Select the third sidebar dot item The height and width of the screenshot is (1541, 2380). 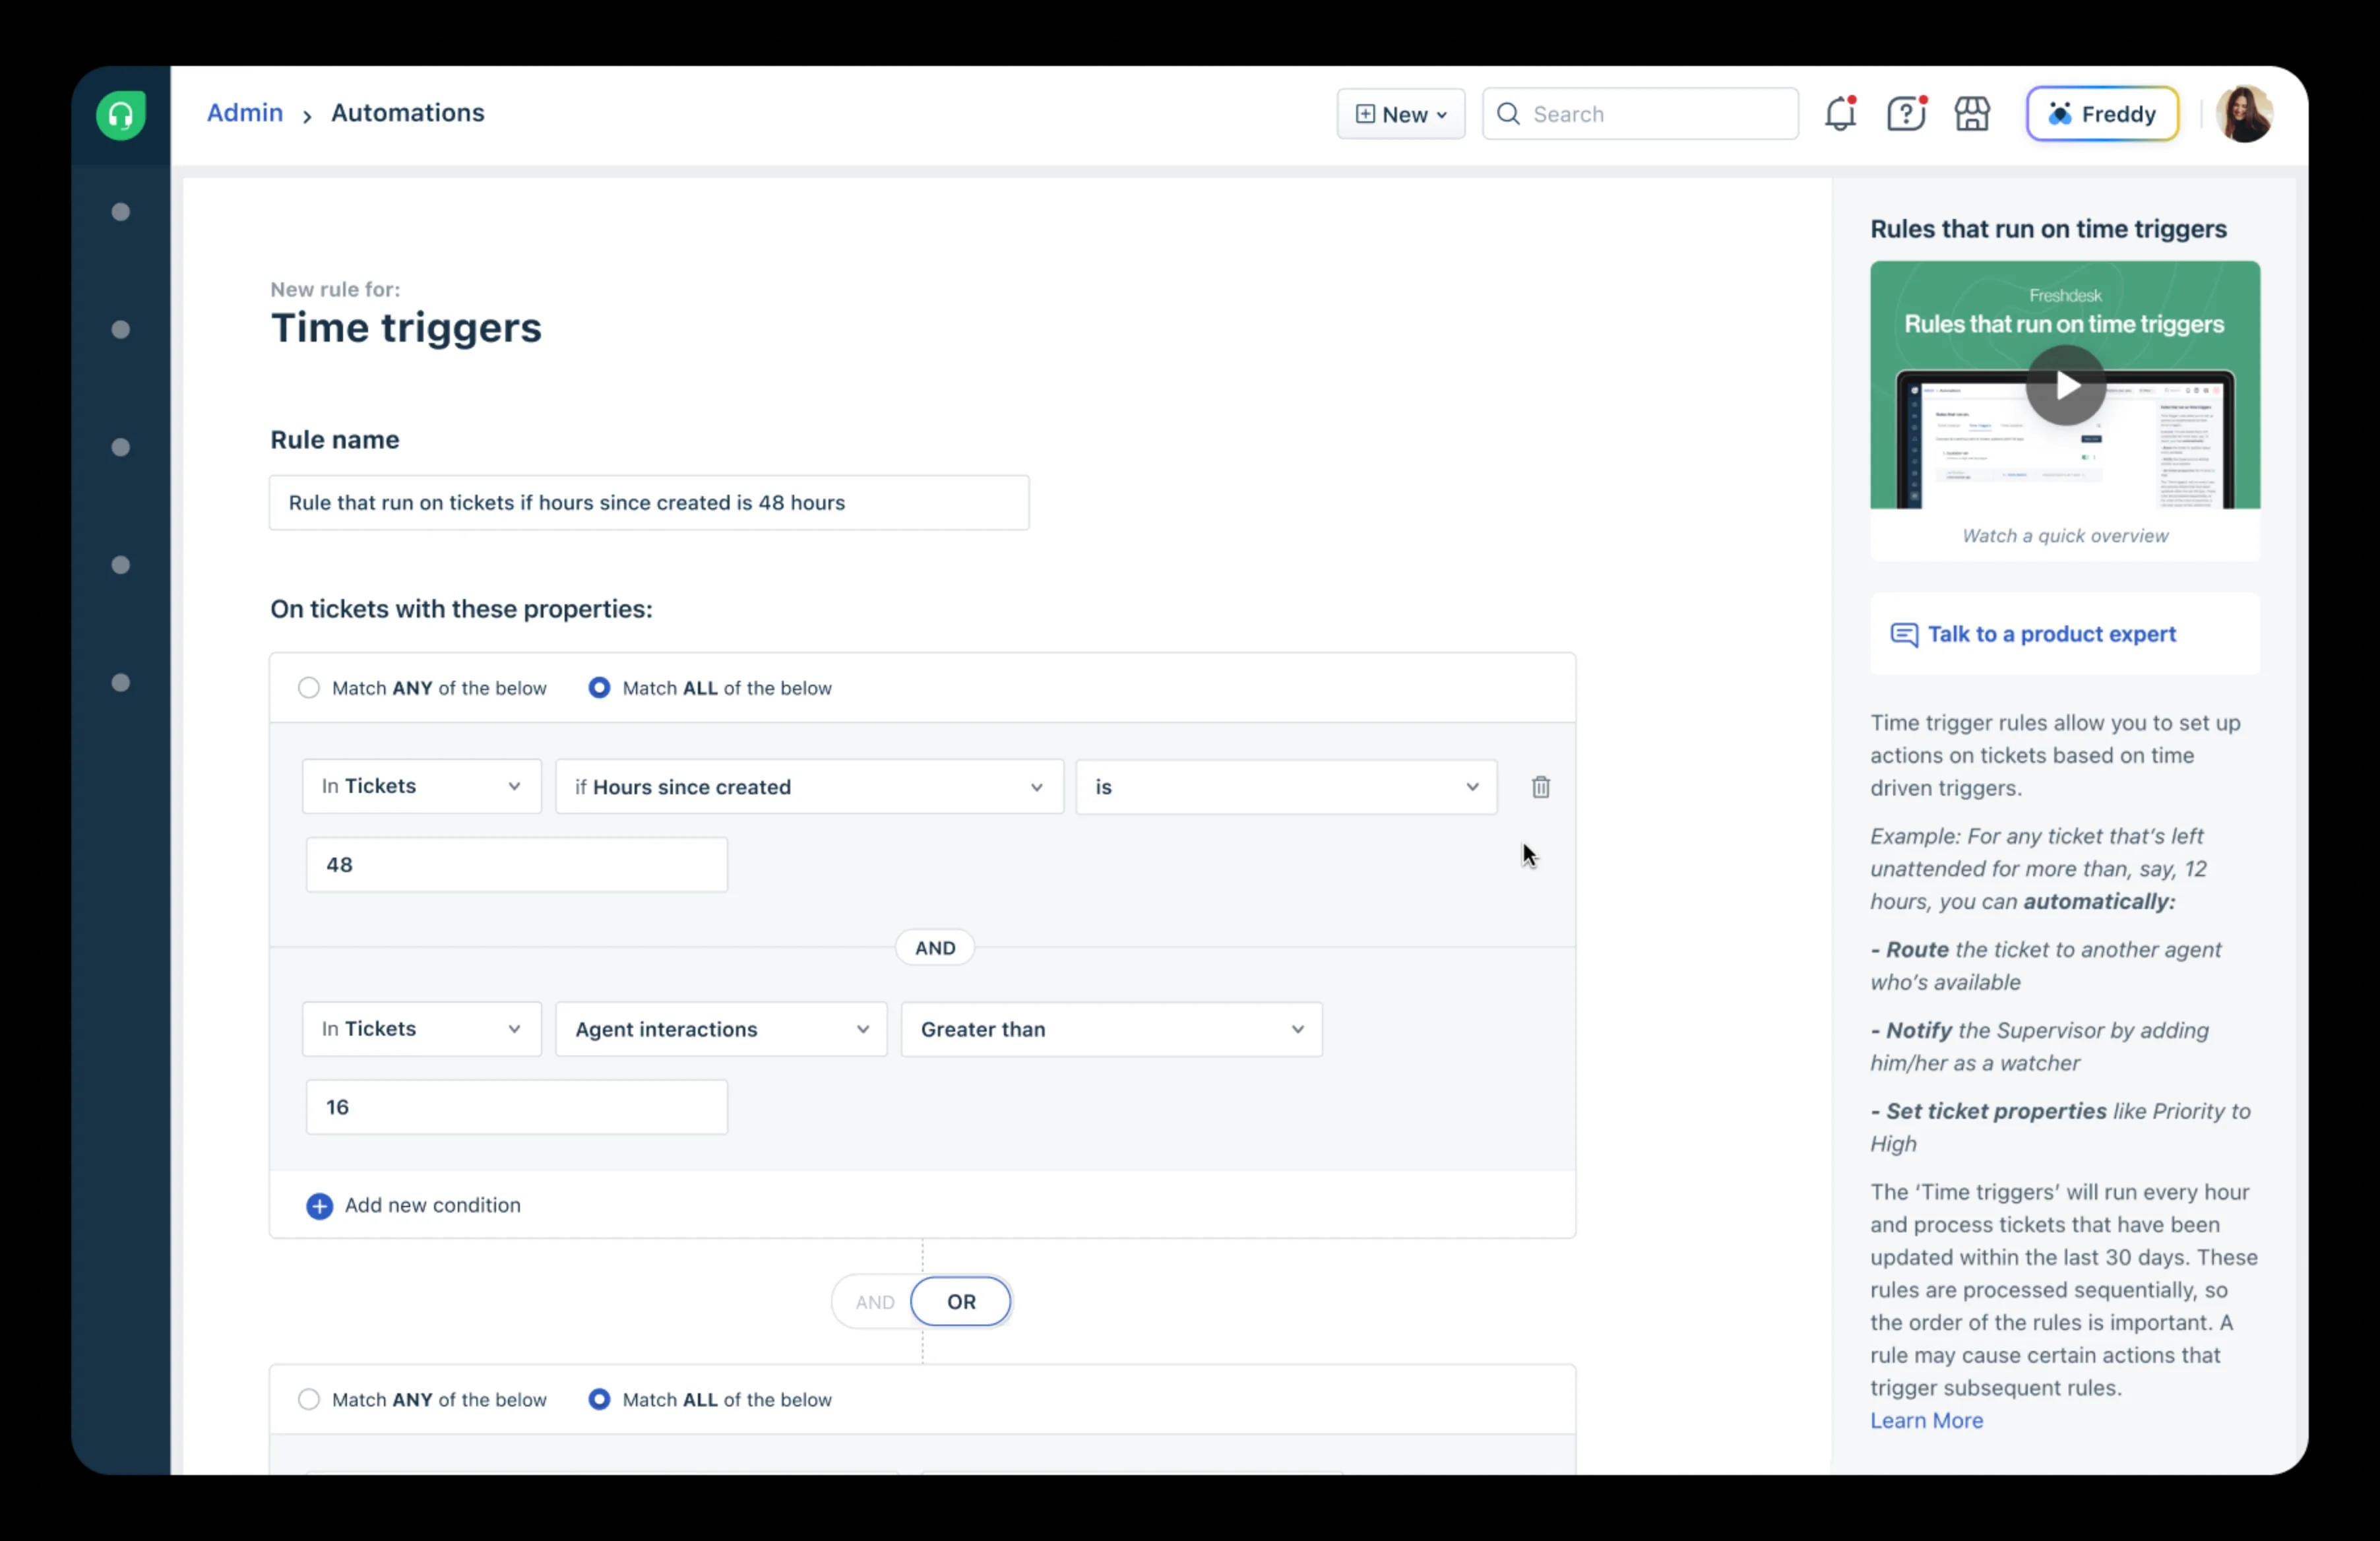tap(121, 447)
